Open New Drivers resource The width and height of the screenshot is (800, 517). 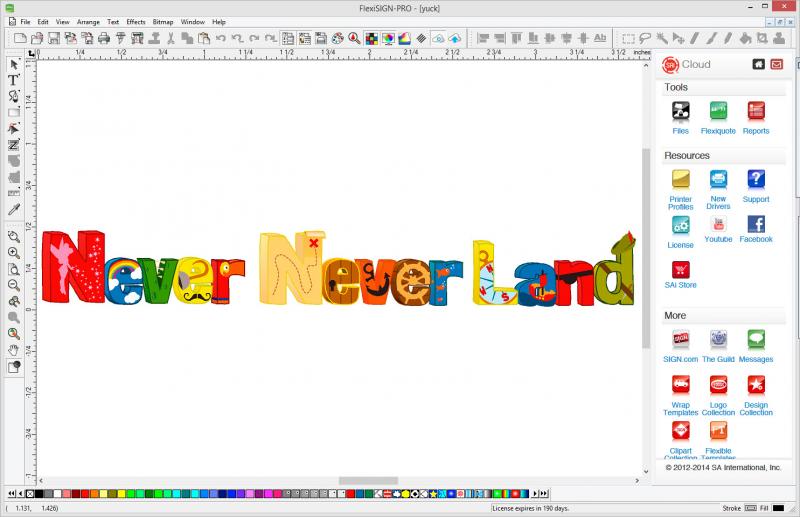[718, 190]
